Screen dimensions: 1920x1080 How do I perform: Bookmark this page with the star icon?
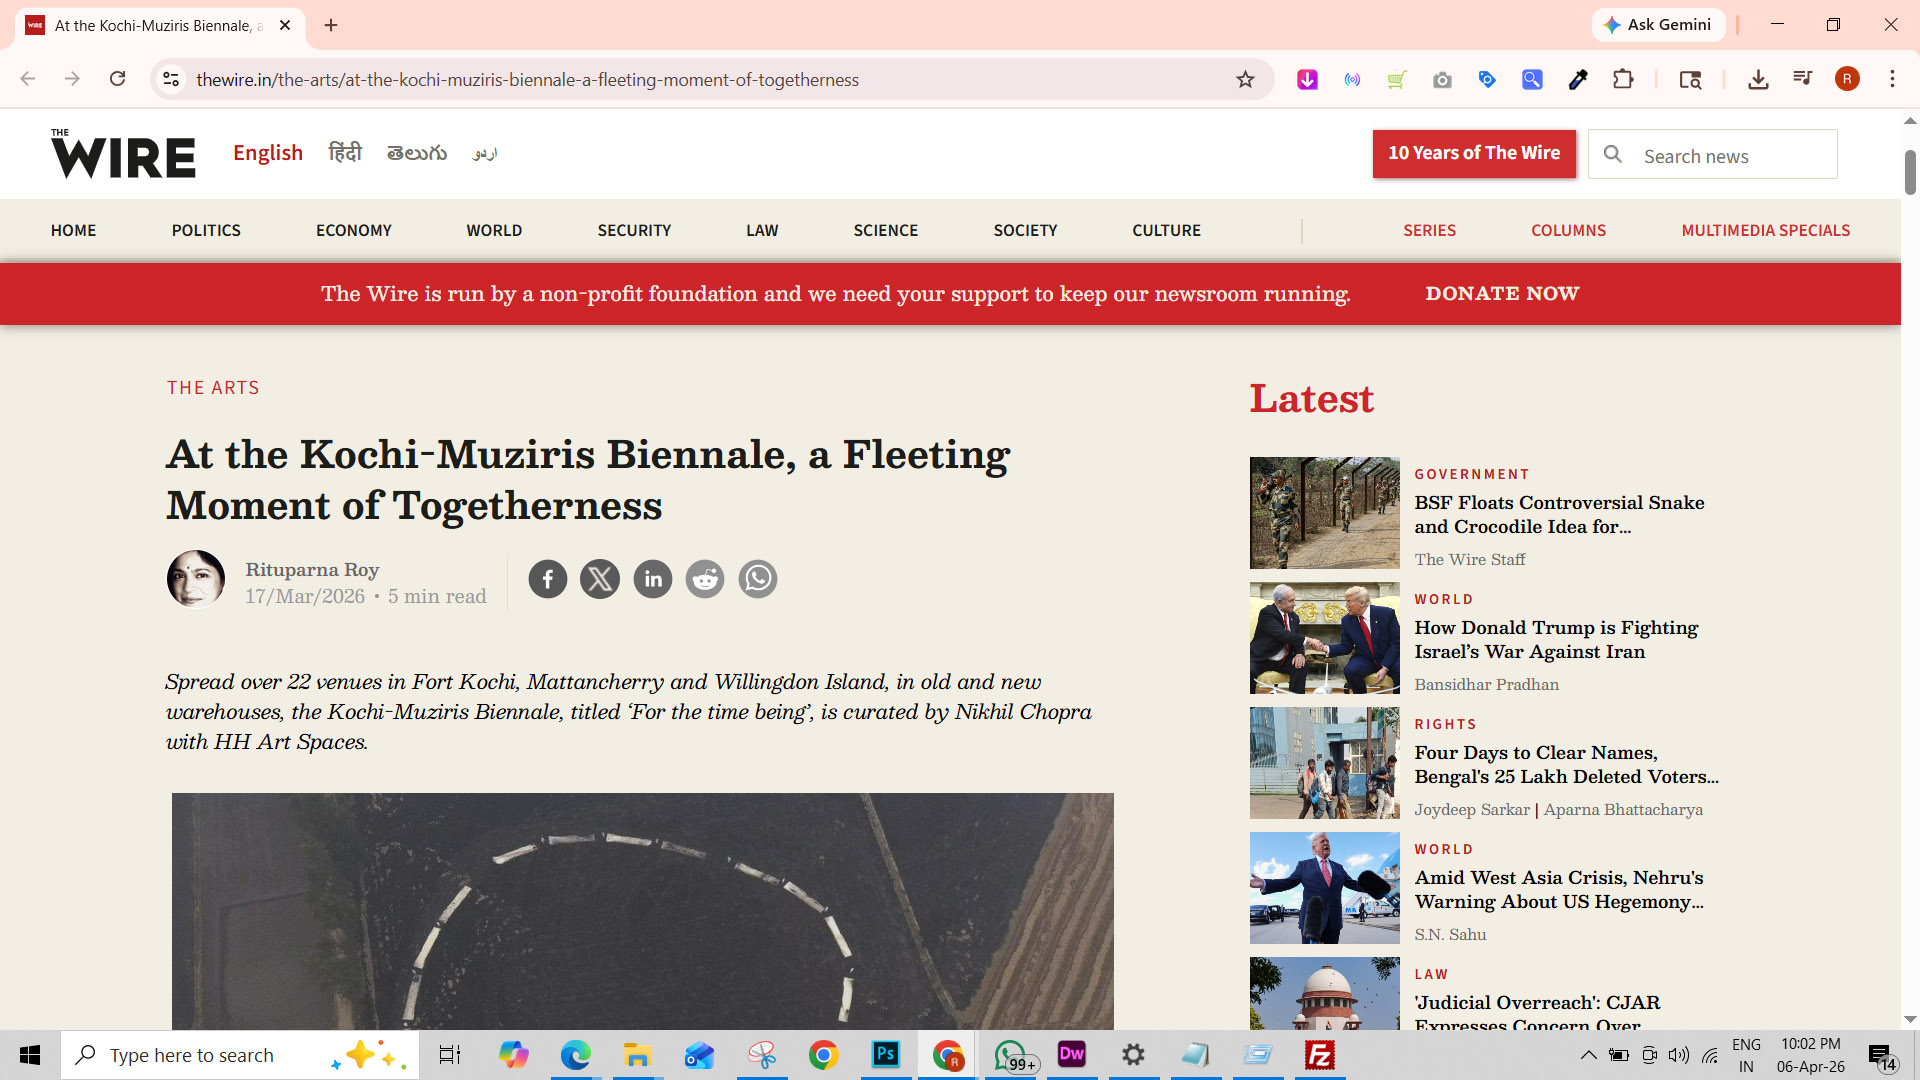coord(1245,80)
